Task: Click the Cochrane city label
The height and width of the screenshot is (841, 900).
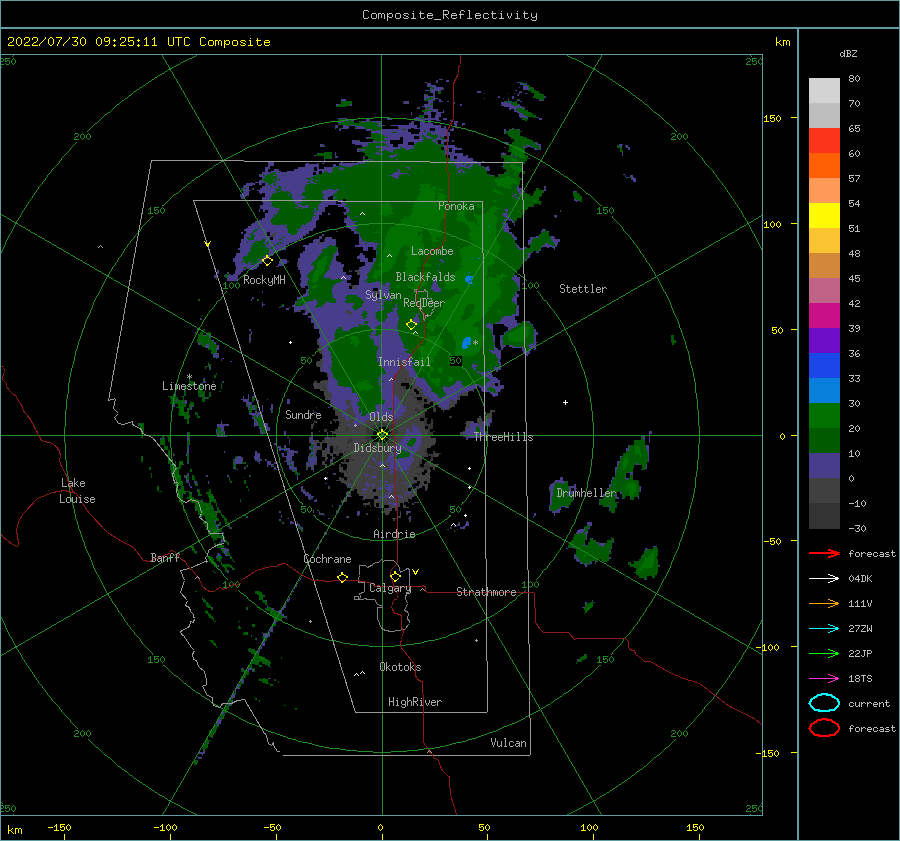Action: (327, 559)
